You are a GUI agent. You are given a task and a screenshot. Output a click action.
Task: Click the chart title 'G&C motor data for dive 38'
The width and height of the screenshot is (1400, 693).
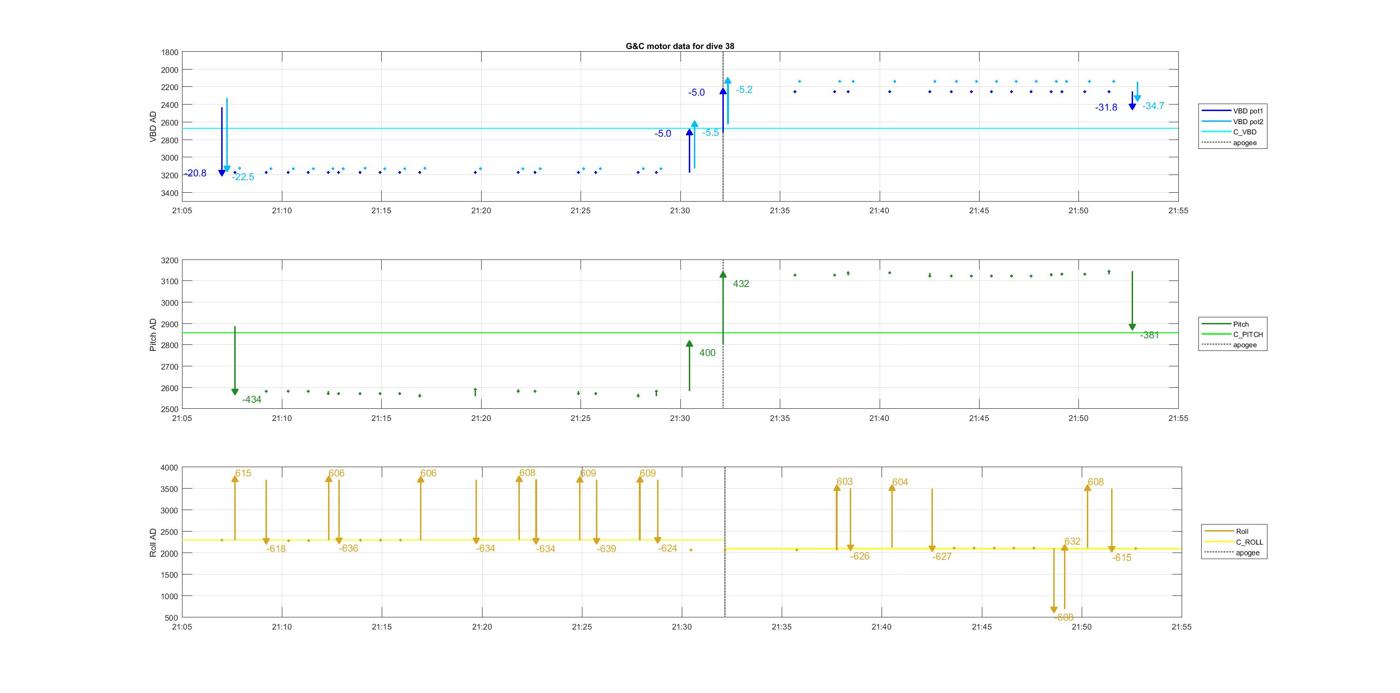[x=680, y=46]
